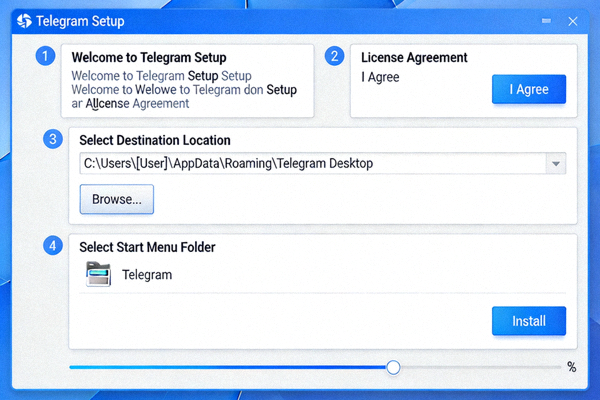Start installation with the Install button
The image size is (600, 400).
point(529,321)
